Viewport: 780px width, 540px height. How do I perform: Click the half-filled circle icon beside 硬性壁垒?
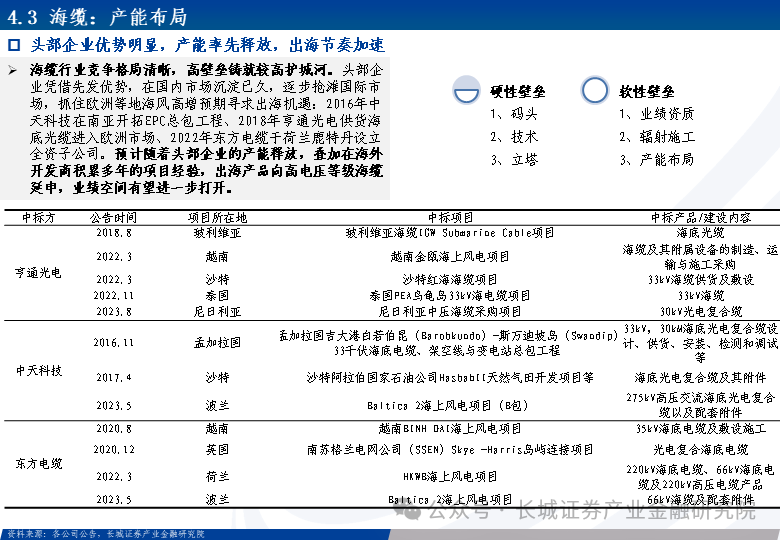pyautogui.click(x=466, y=90)
